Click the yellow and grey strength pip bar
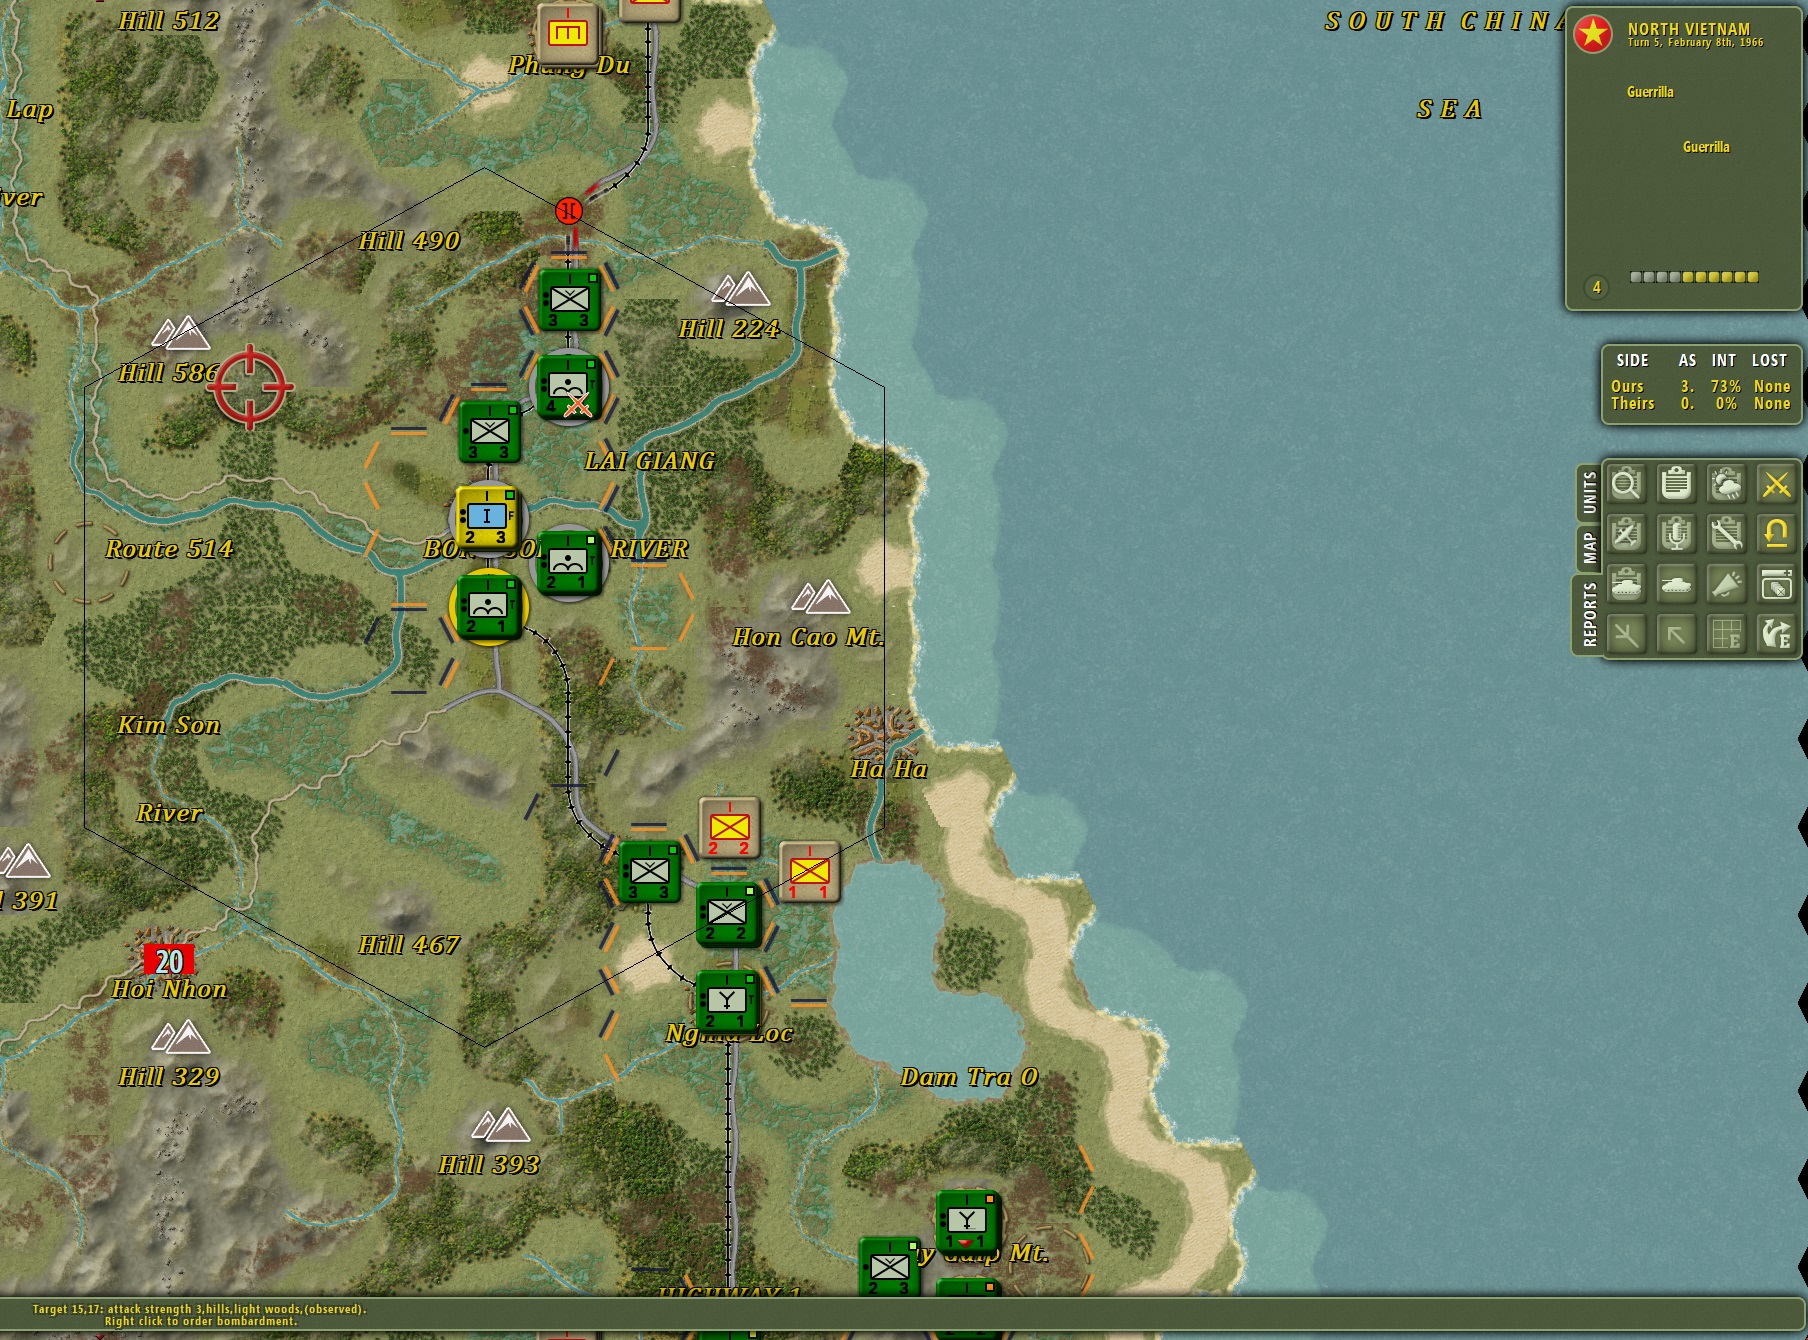Viewport: 1808px width, 1340px height. pos(1694,277)
